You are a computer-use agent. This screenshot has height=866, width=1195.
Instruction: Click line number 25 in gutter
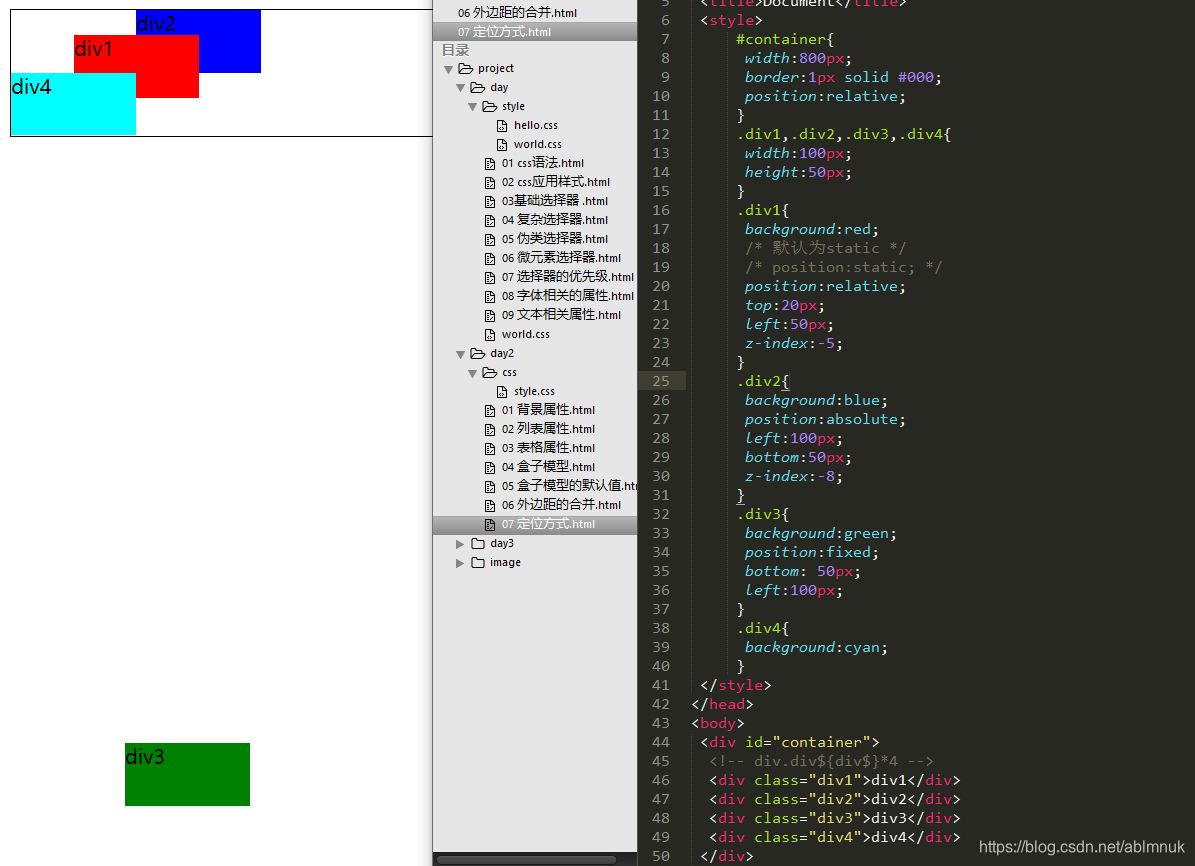pyautogui.click(x=661, y=381)
